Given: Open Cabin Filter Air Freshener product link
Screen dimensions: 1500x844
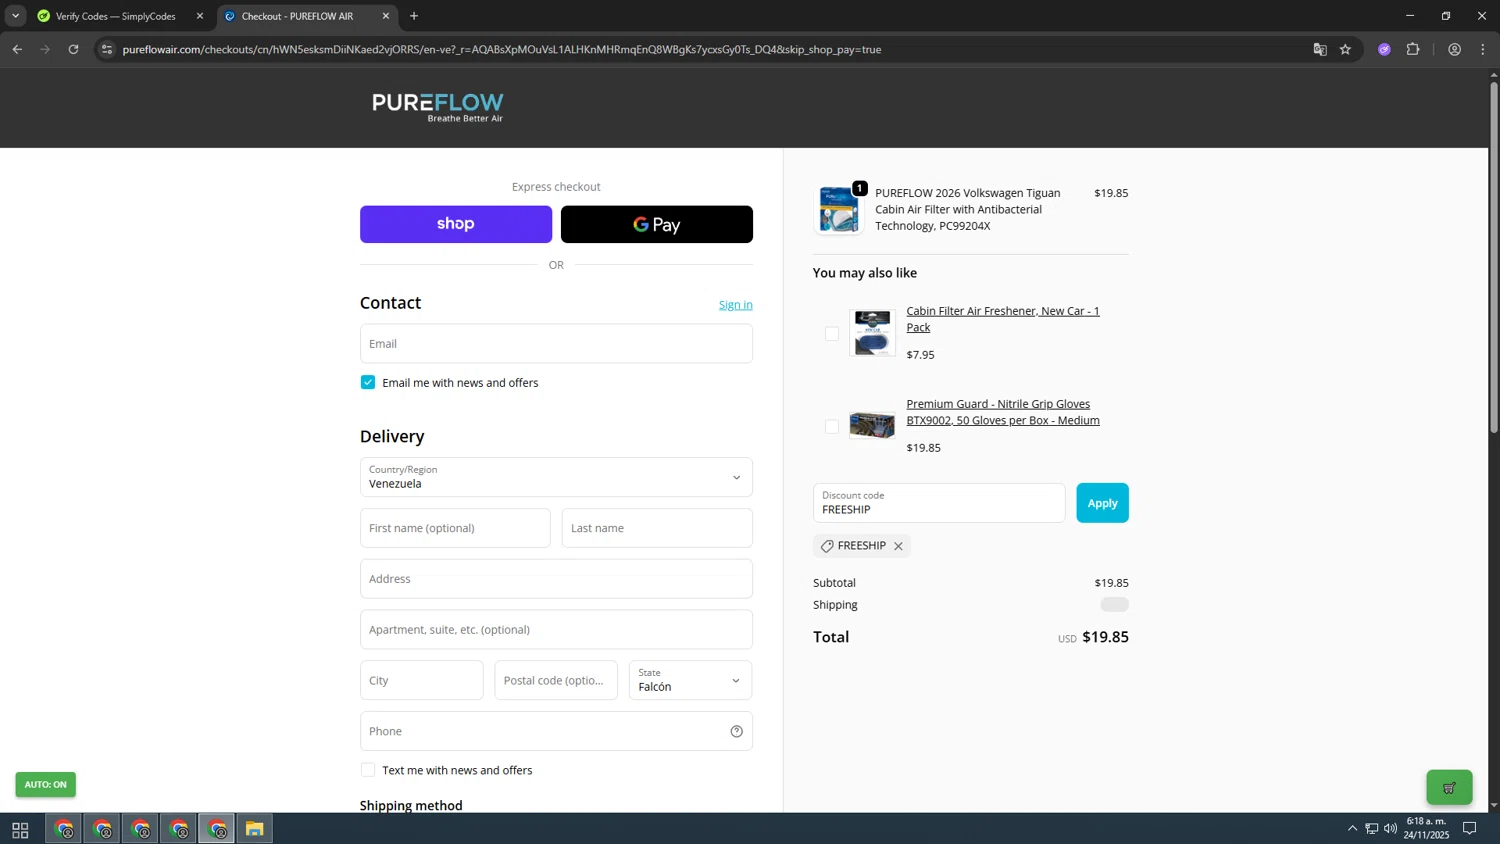Looking at the screenshot, I should 1002,319.
